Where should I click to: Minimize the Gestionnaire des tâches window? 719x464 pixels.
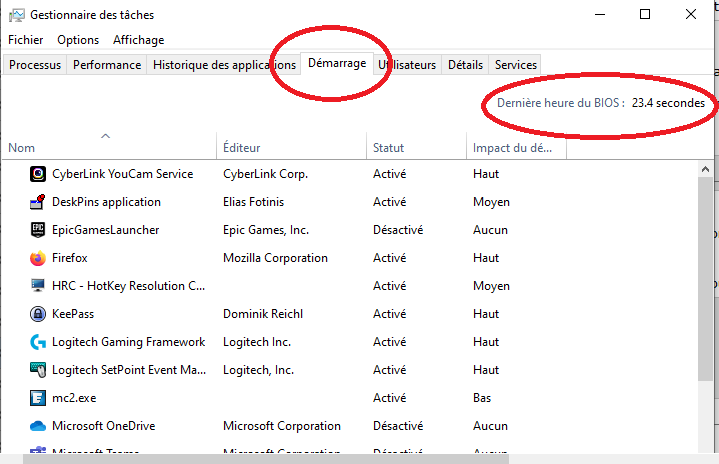coord(600,14)
